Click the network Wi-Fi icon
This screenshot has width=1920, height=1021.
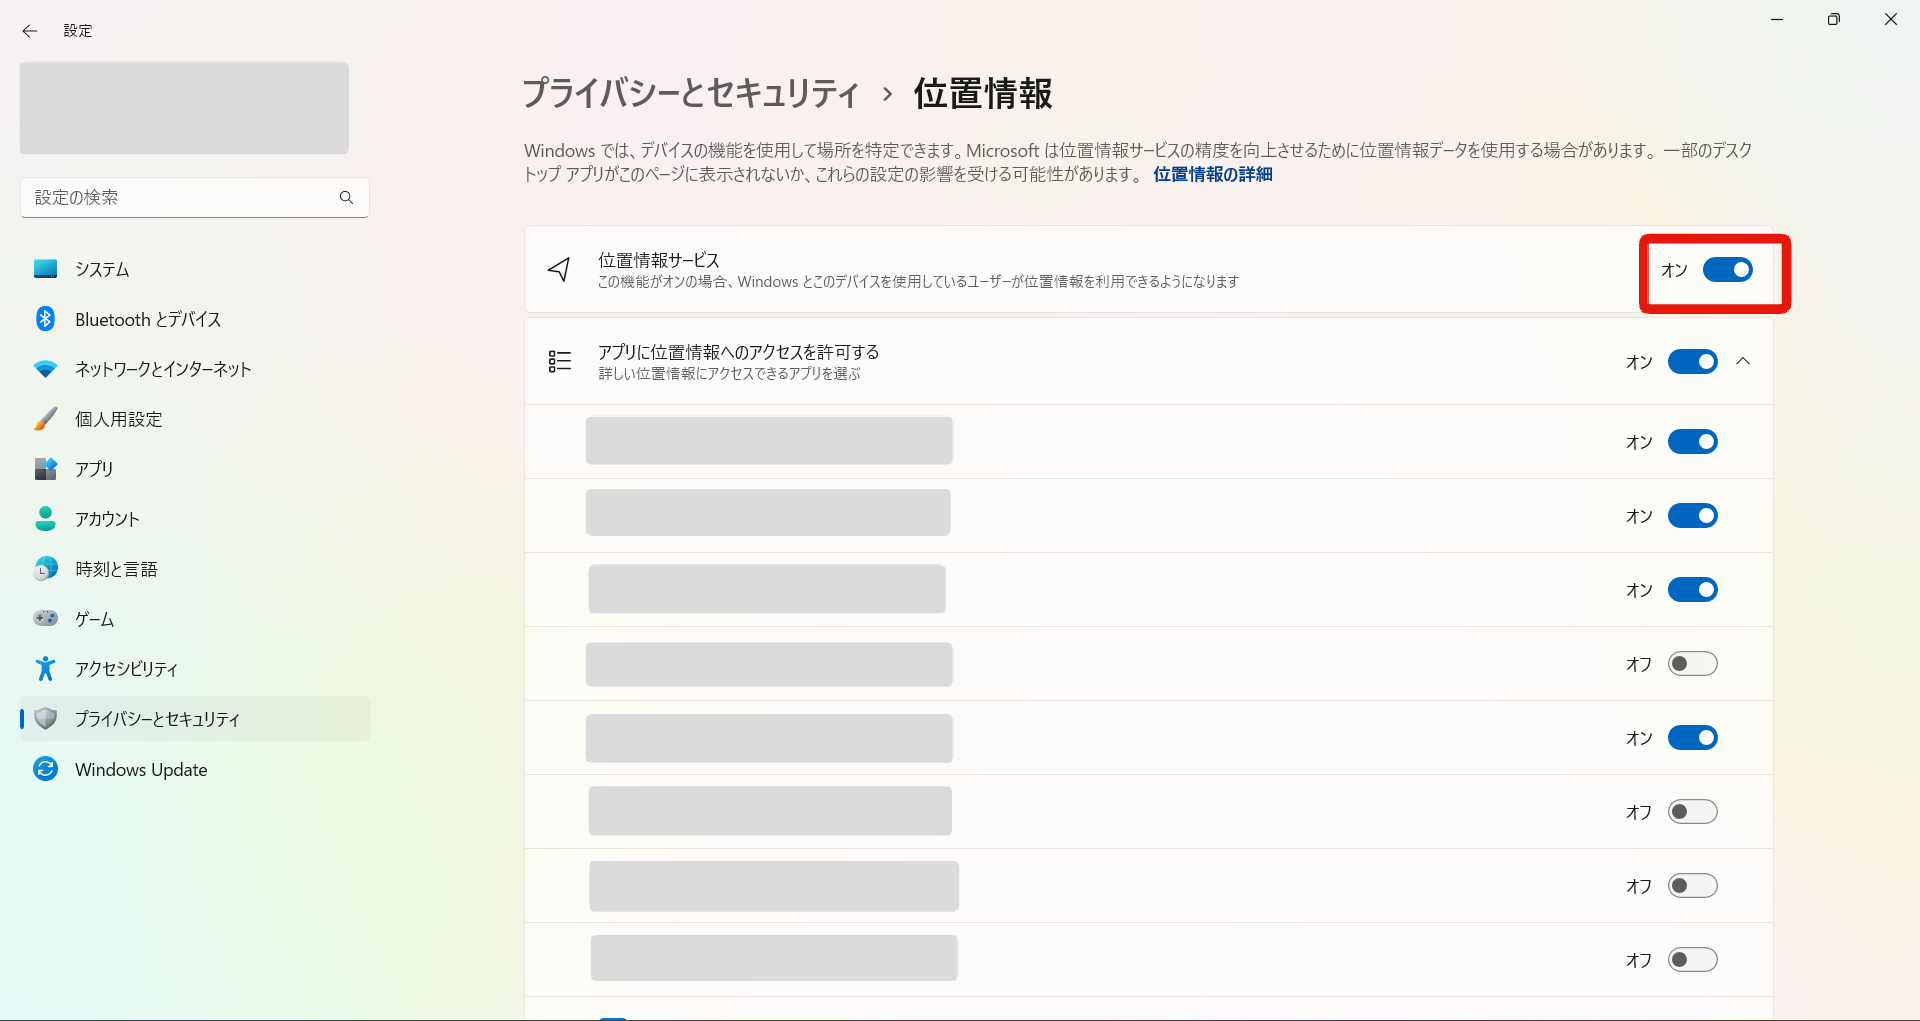point(45,369)
